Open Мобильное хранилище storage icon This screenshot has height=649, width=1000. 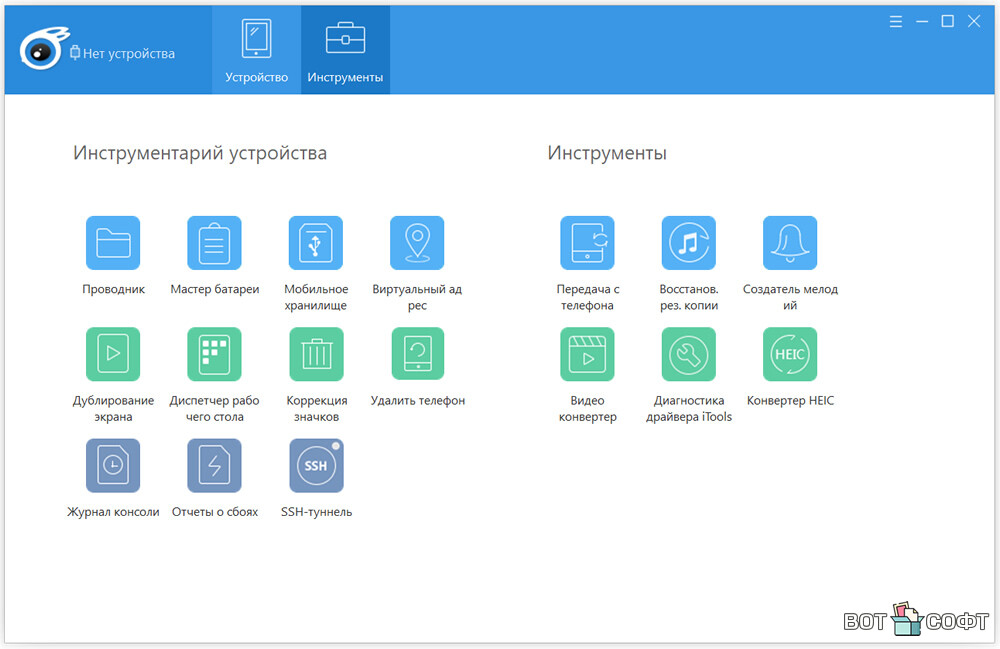(x=316, y=243)
